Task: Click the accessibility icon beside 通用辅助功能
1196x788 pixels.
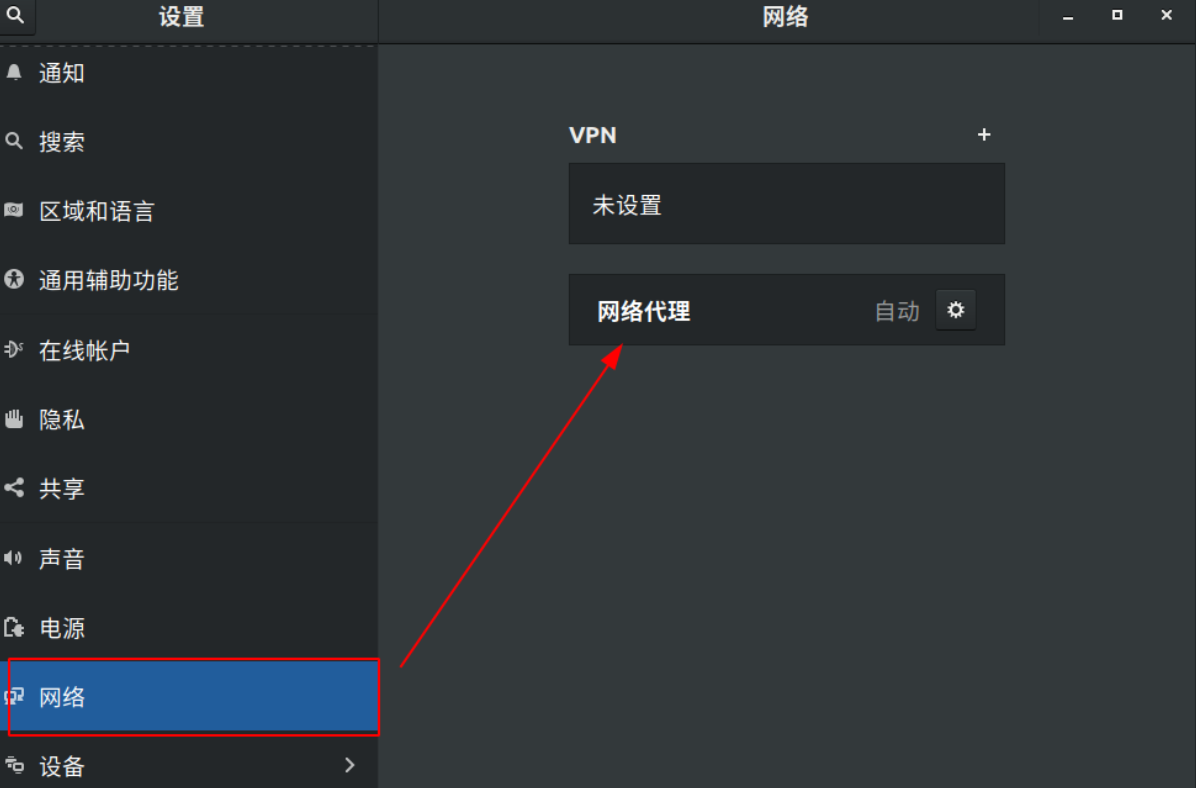Action: click(x=14, y=279)
